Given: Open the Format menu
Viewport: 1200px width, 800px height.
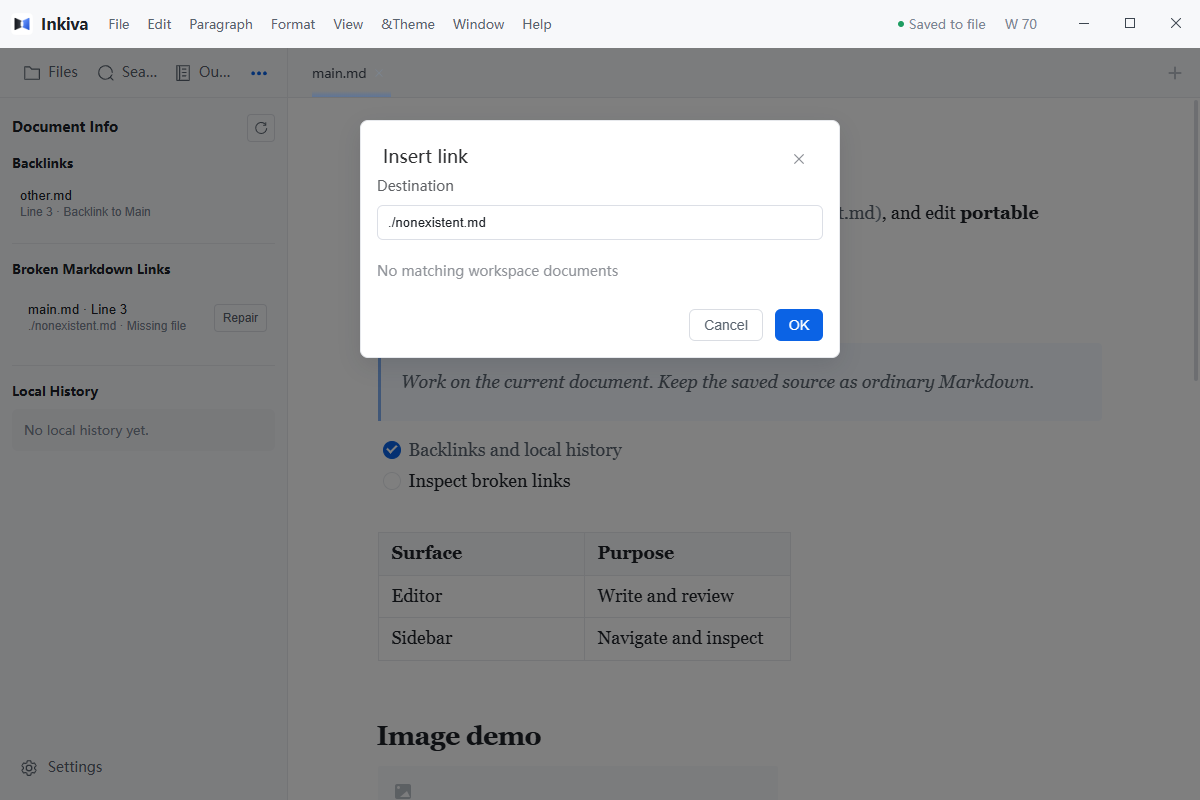Looking at the screenshot, I should (x=293, y=24).
